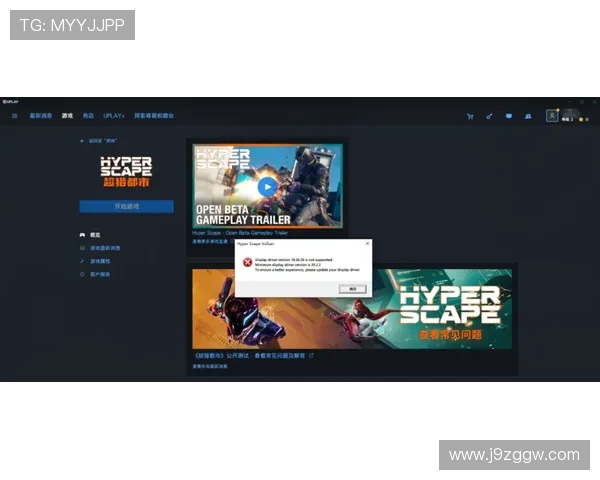Viewport: 600px width, 480px height.
Task: Click the back arrow to return to games
Action: [82, 141]
